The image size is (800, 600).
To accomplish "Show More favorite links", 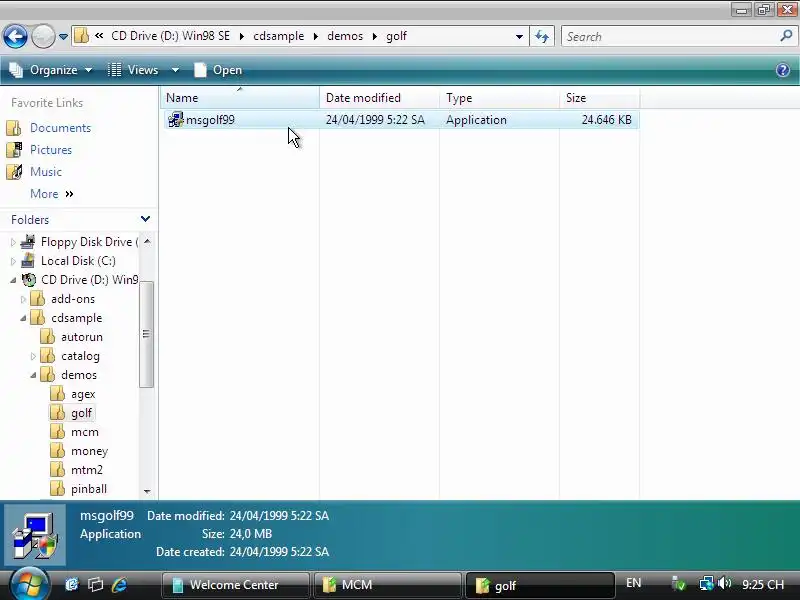I will 52,194.
